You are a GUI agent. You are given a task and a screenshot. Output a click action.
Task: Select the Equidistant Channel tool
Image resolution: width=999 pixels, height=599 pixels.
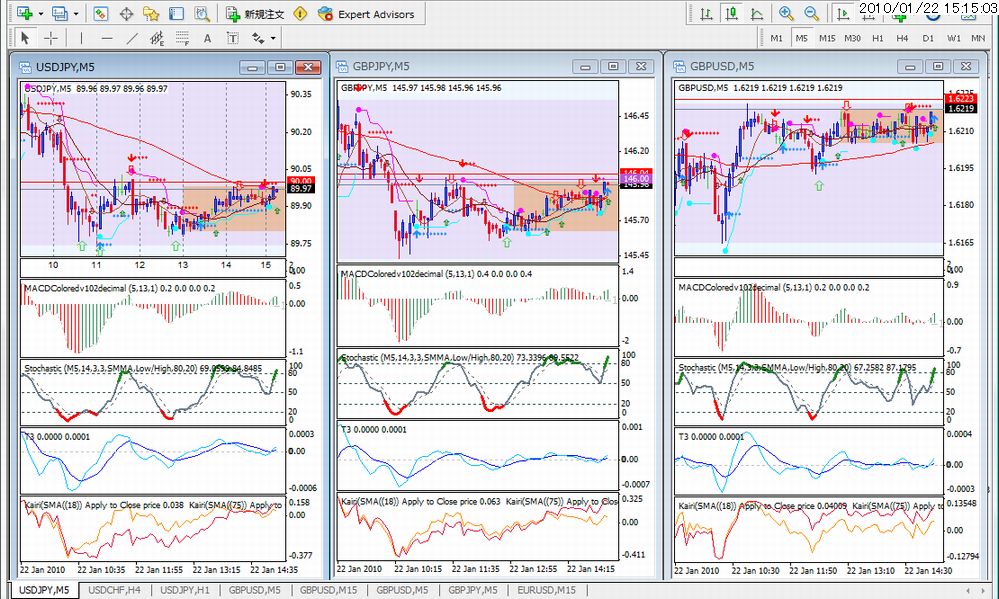157,38
